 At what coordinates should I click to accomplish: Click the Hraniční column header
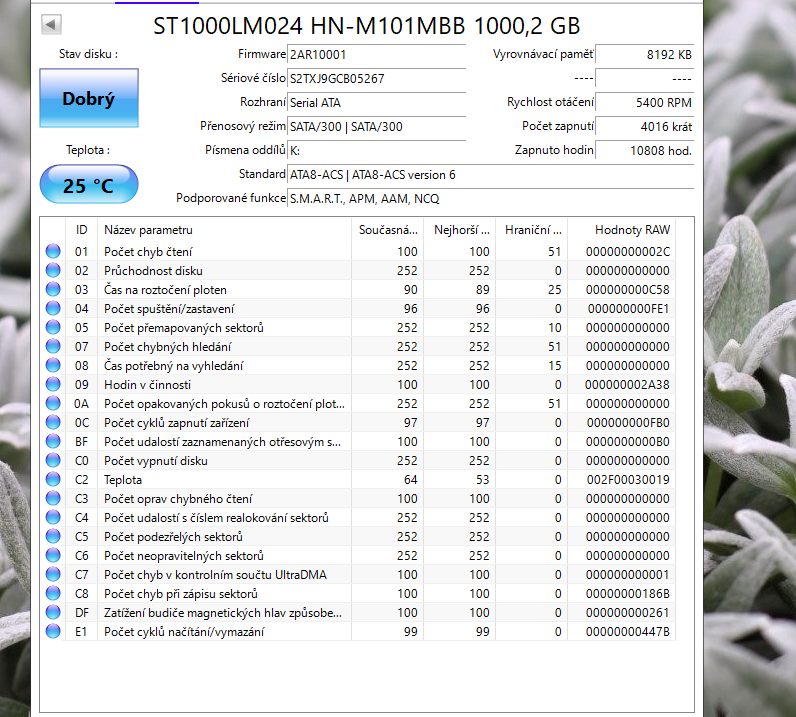pos(532,230)
